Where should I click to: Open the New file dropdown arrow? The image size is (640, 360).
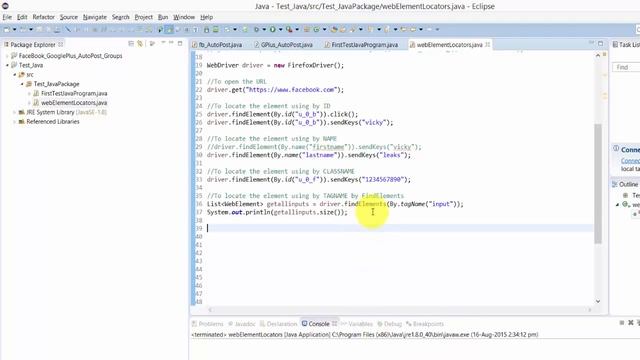(x=14, y=29)
